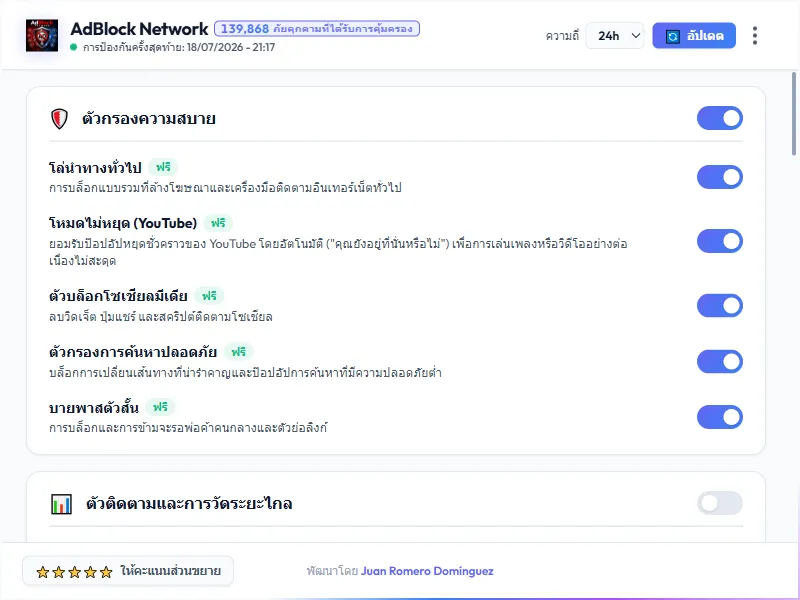Screen dimensions: 800x600
Task: Click the ความถี่ frequency label
Action: pos(562,36)
